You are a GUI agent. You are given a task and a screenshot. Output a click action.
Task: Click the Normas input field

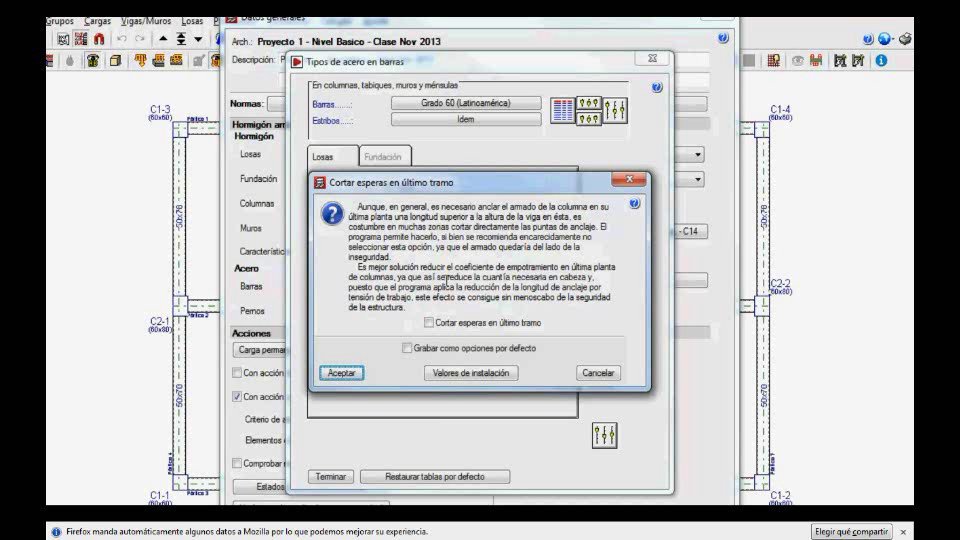pyautogui.click(x=277, y=103)
